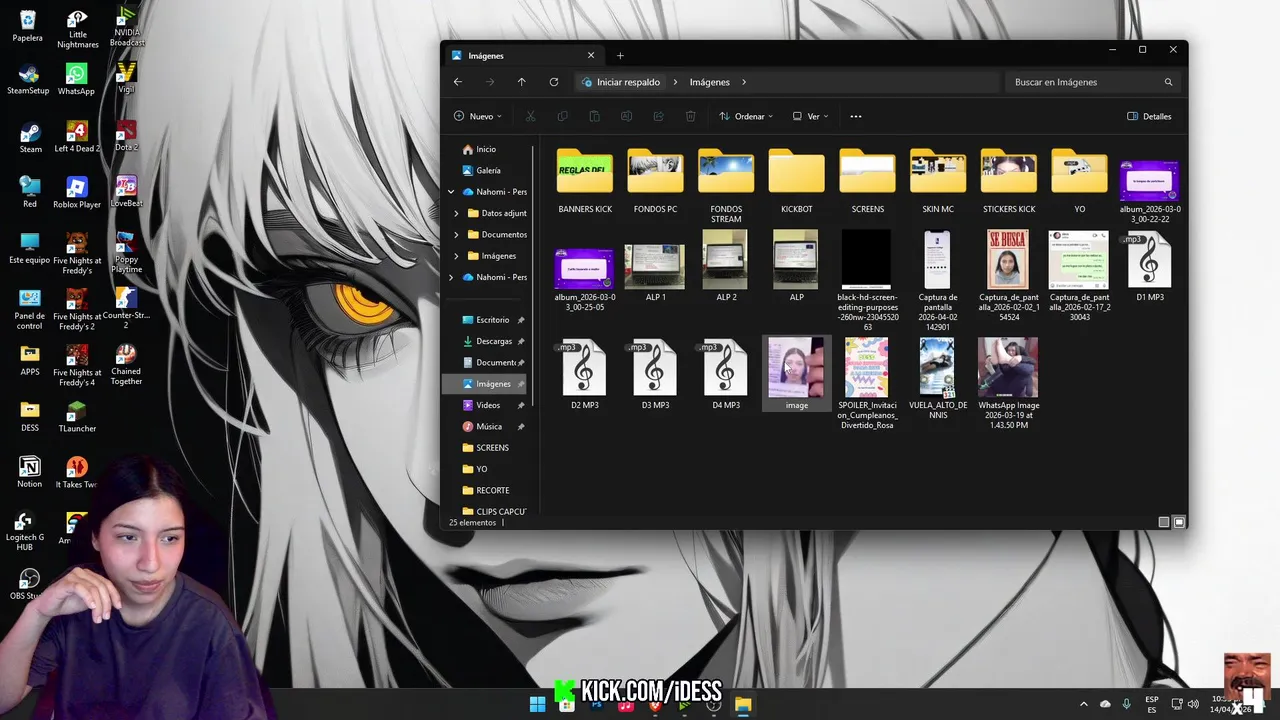Navigate up one folder level
Viewport: 1280px width, 720px height.
521,82
